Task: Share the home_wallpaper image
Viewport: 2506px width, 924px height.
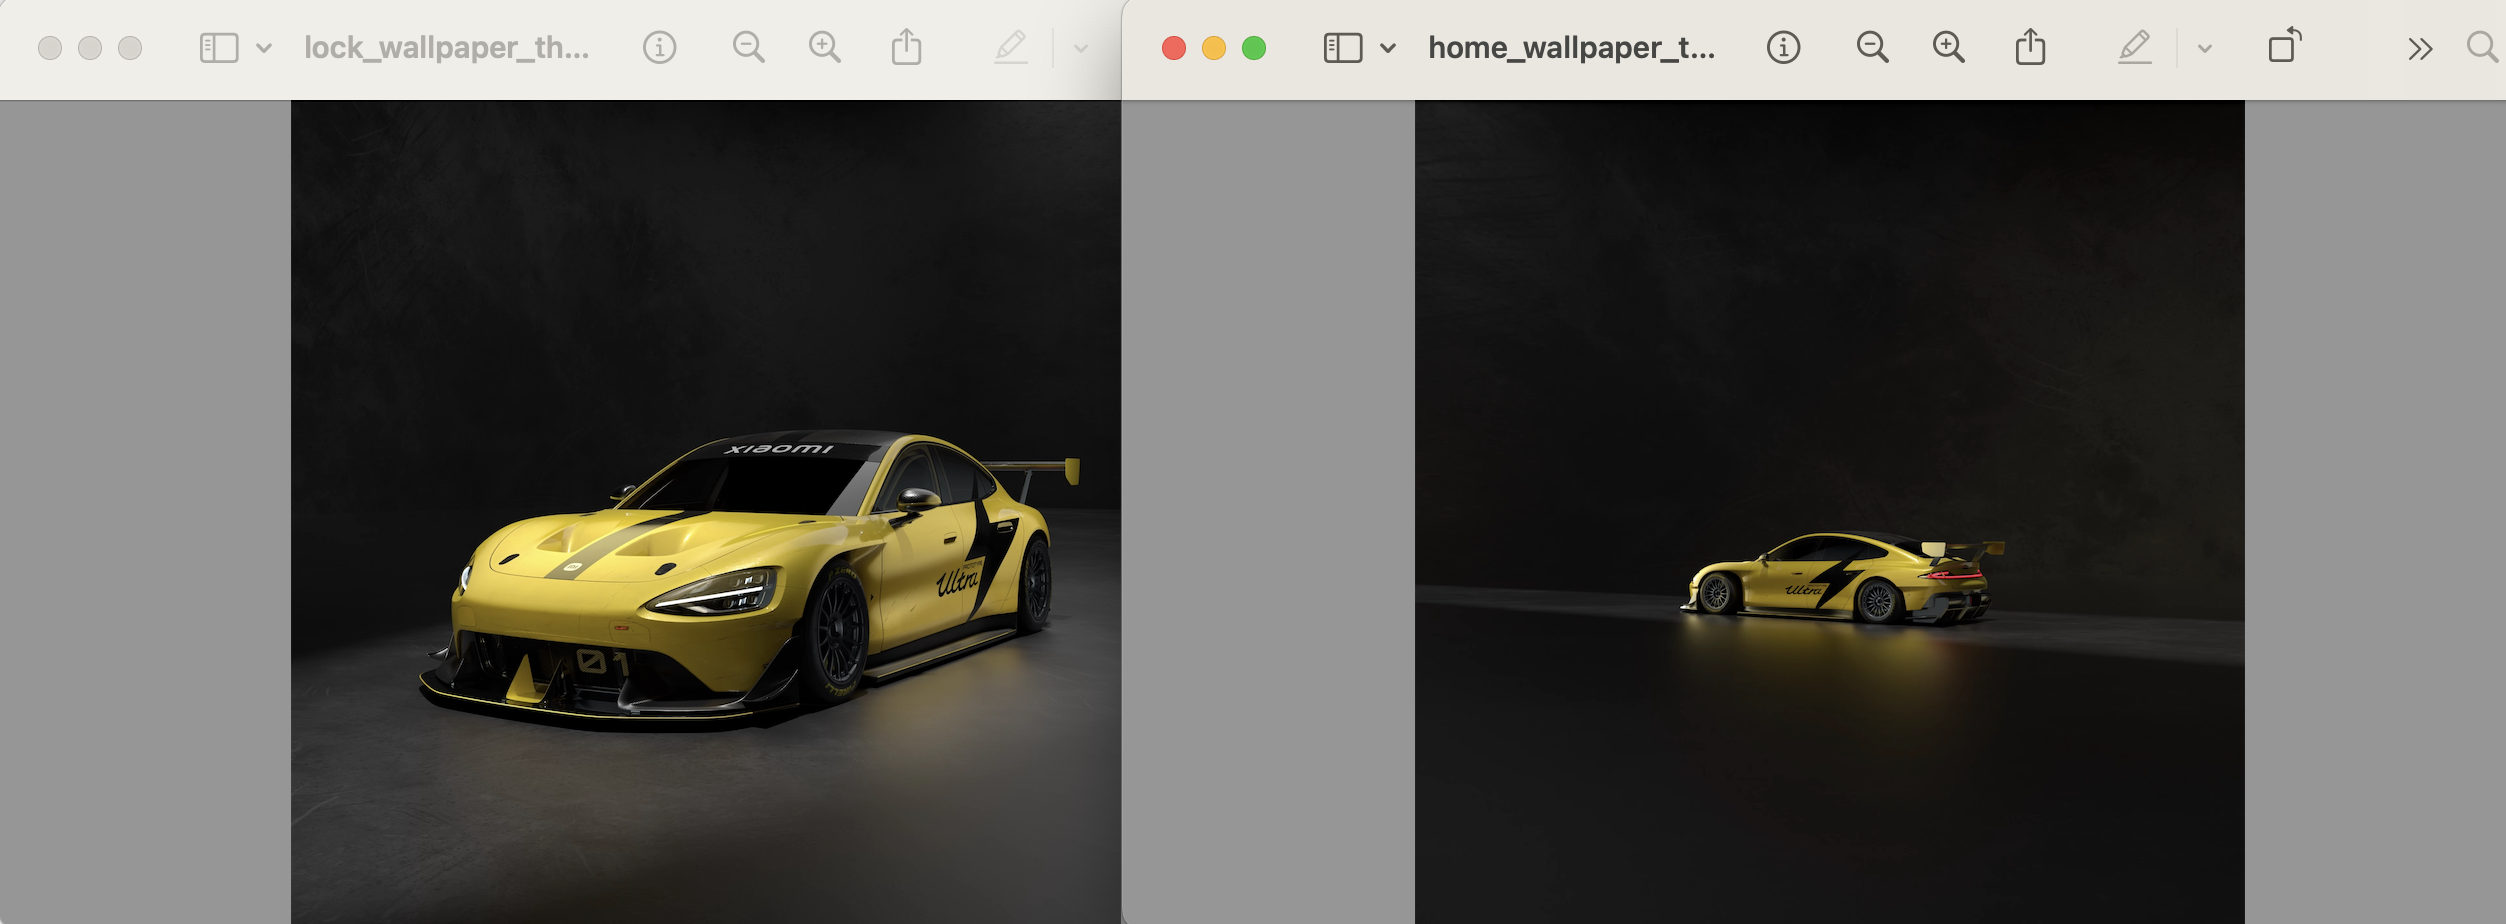Action: (x=2030, y=47)
